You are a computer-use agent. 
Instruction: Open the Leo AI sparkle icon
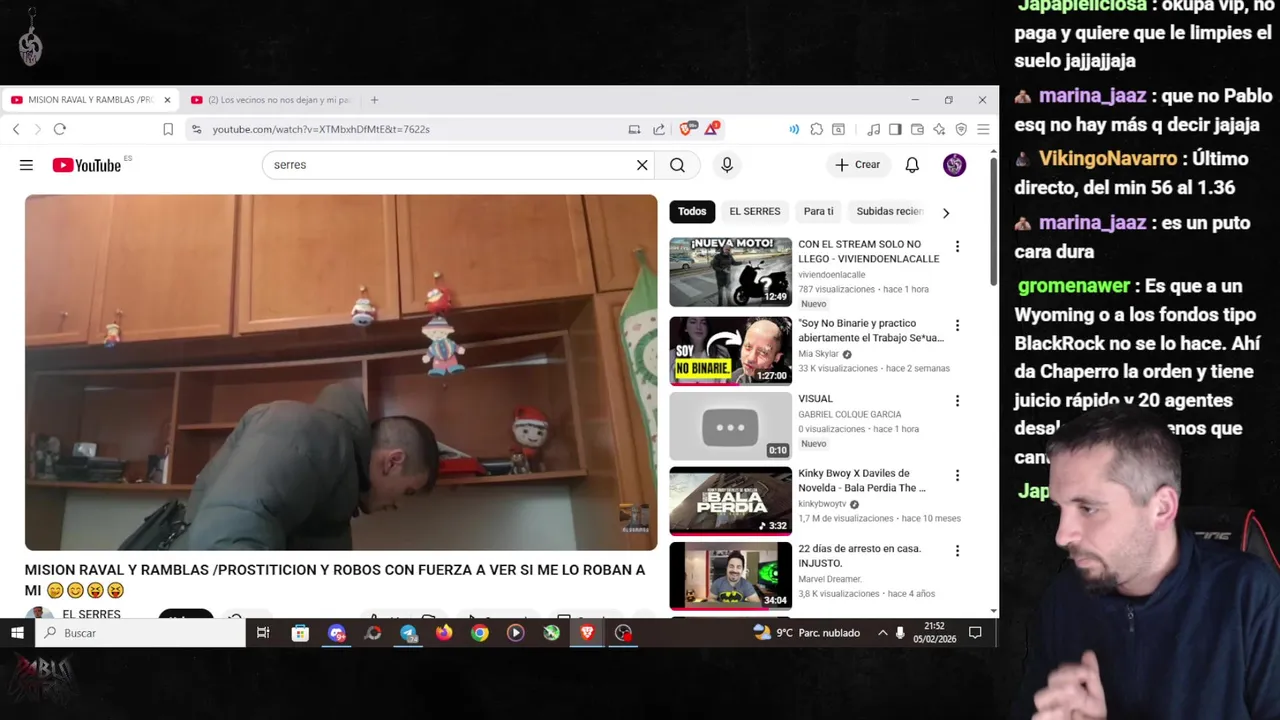pyautogui.click(x=939, y=129)
